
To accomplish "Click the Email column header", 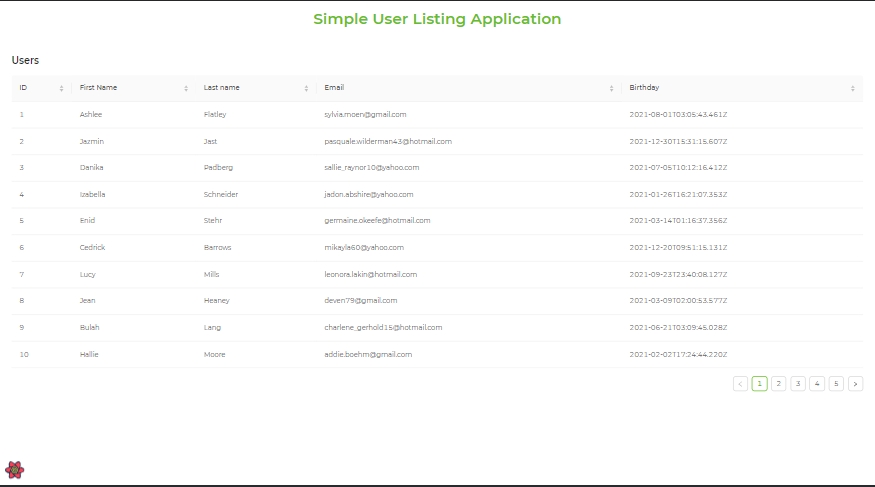I will coord(335,88).
